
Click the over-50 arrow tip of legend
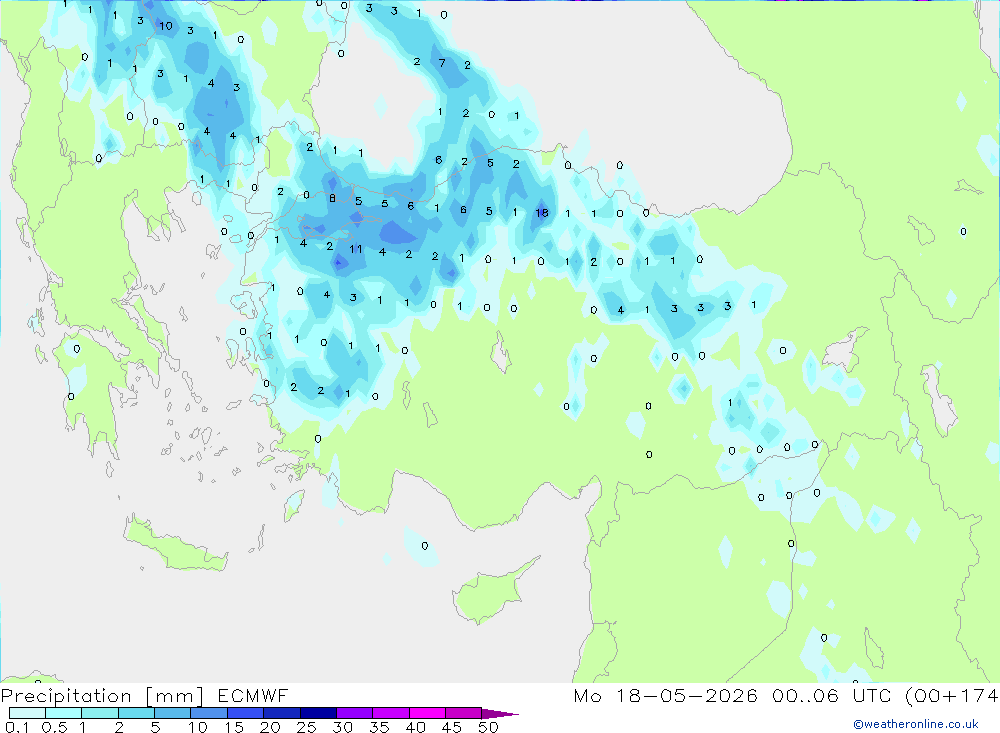pyautogui.click(x=500, y=713)
